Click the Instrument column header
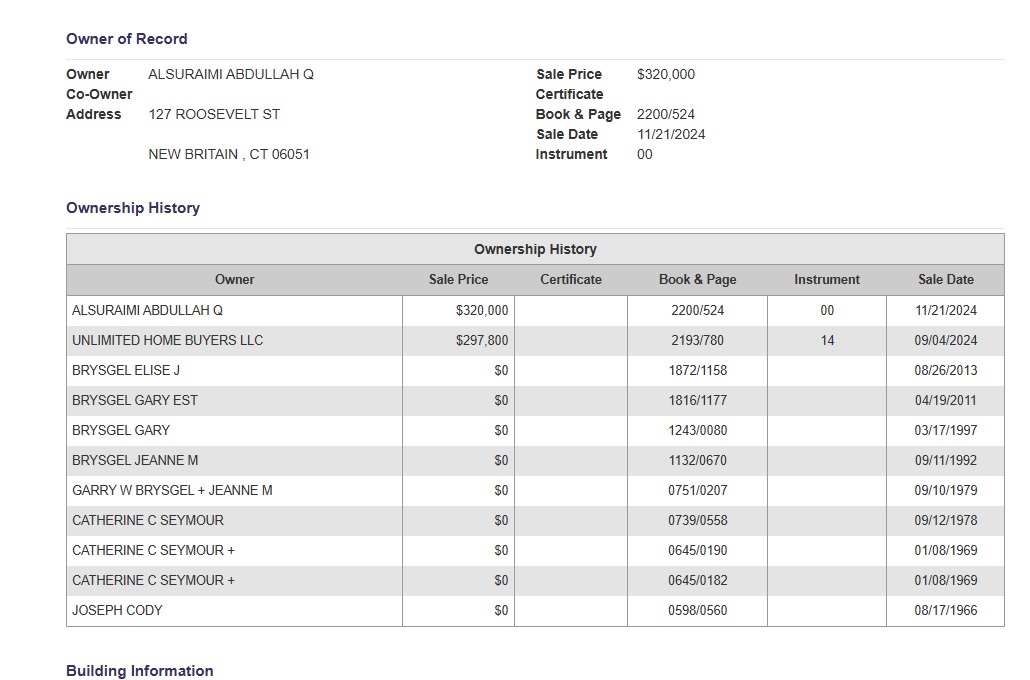This screenshot has height=680, width=1030. click(x=826, y=280)
